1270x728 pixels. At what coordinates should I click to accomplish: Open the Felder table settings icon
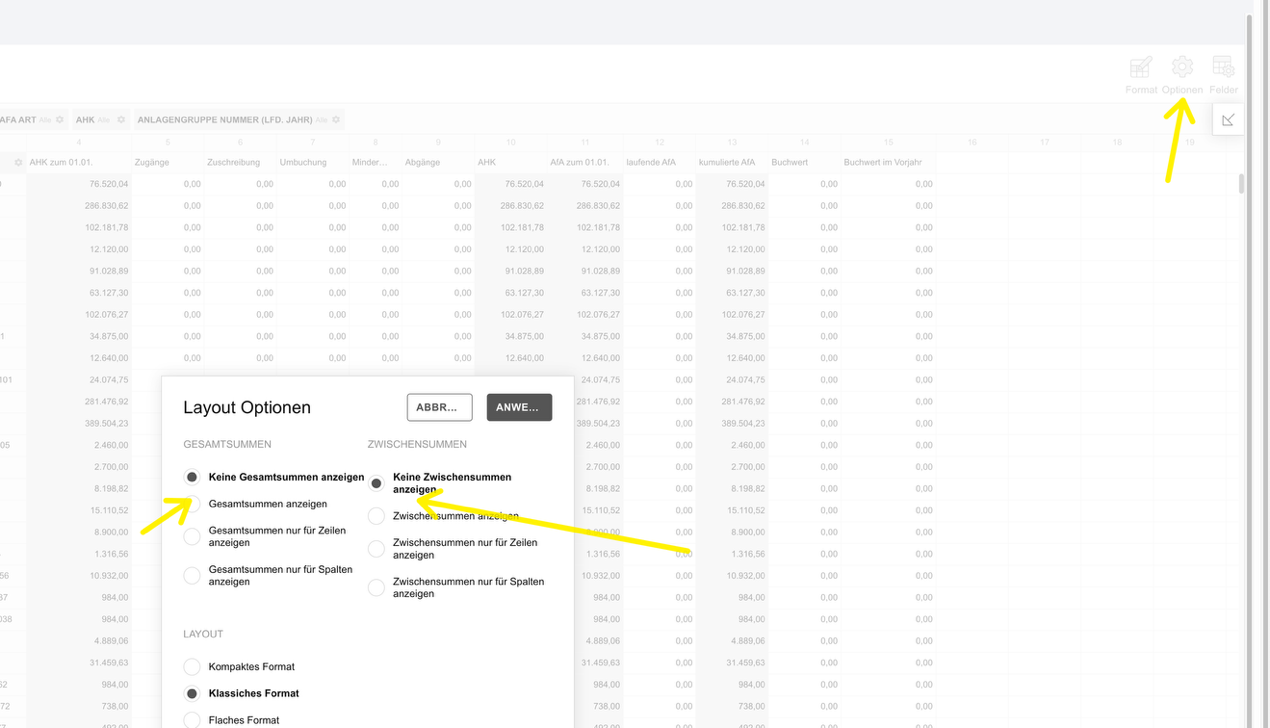pyautogui.click(x=1223, y=68)
